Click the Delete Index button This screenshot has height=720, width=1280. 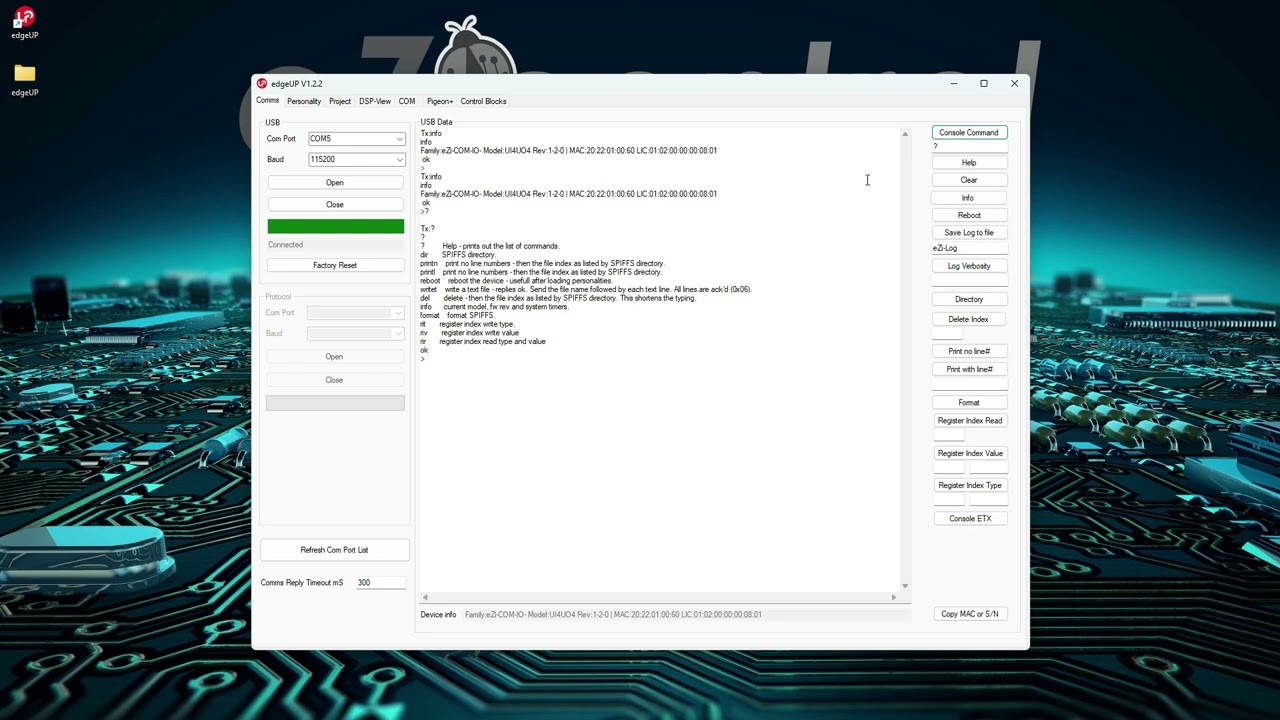pyautogui.click(x=969, y=319)
